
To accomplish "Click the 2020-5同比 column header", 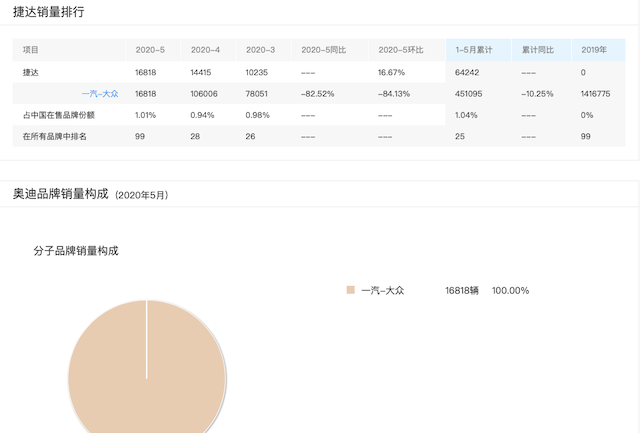I will point(329,50).
